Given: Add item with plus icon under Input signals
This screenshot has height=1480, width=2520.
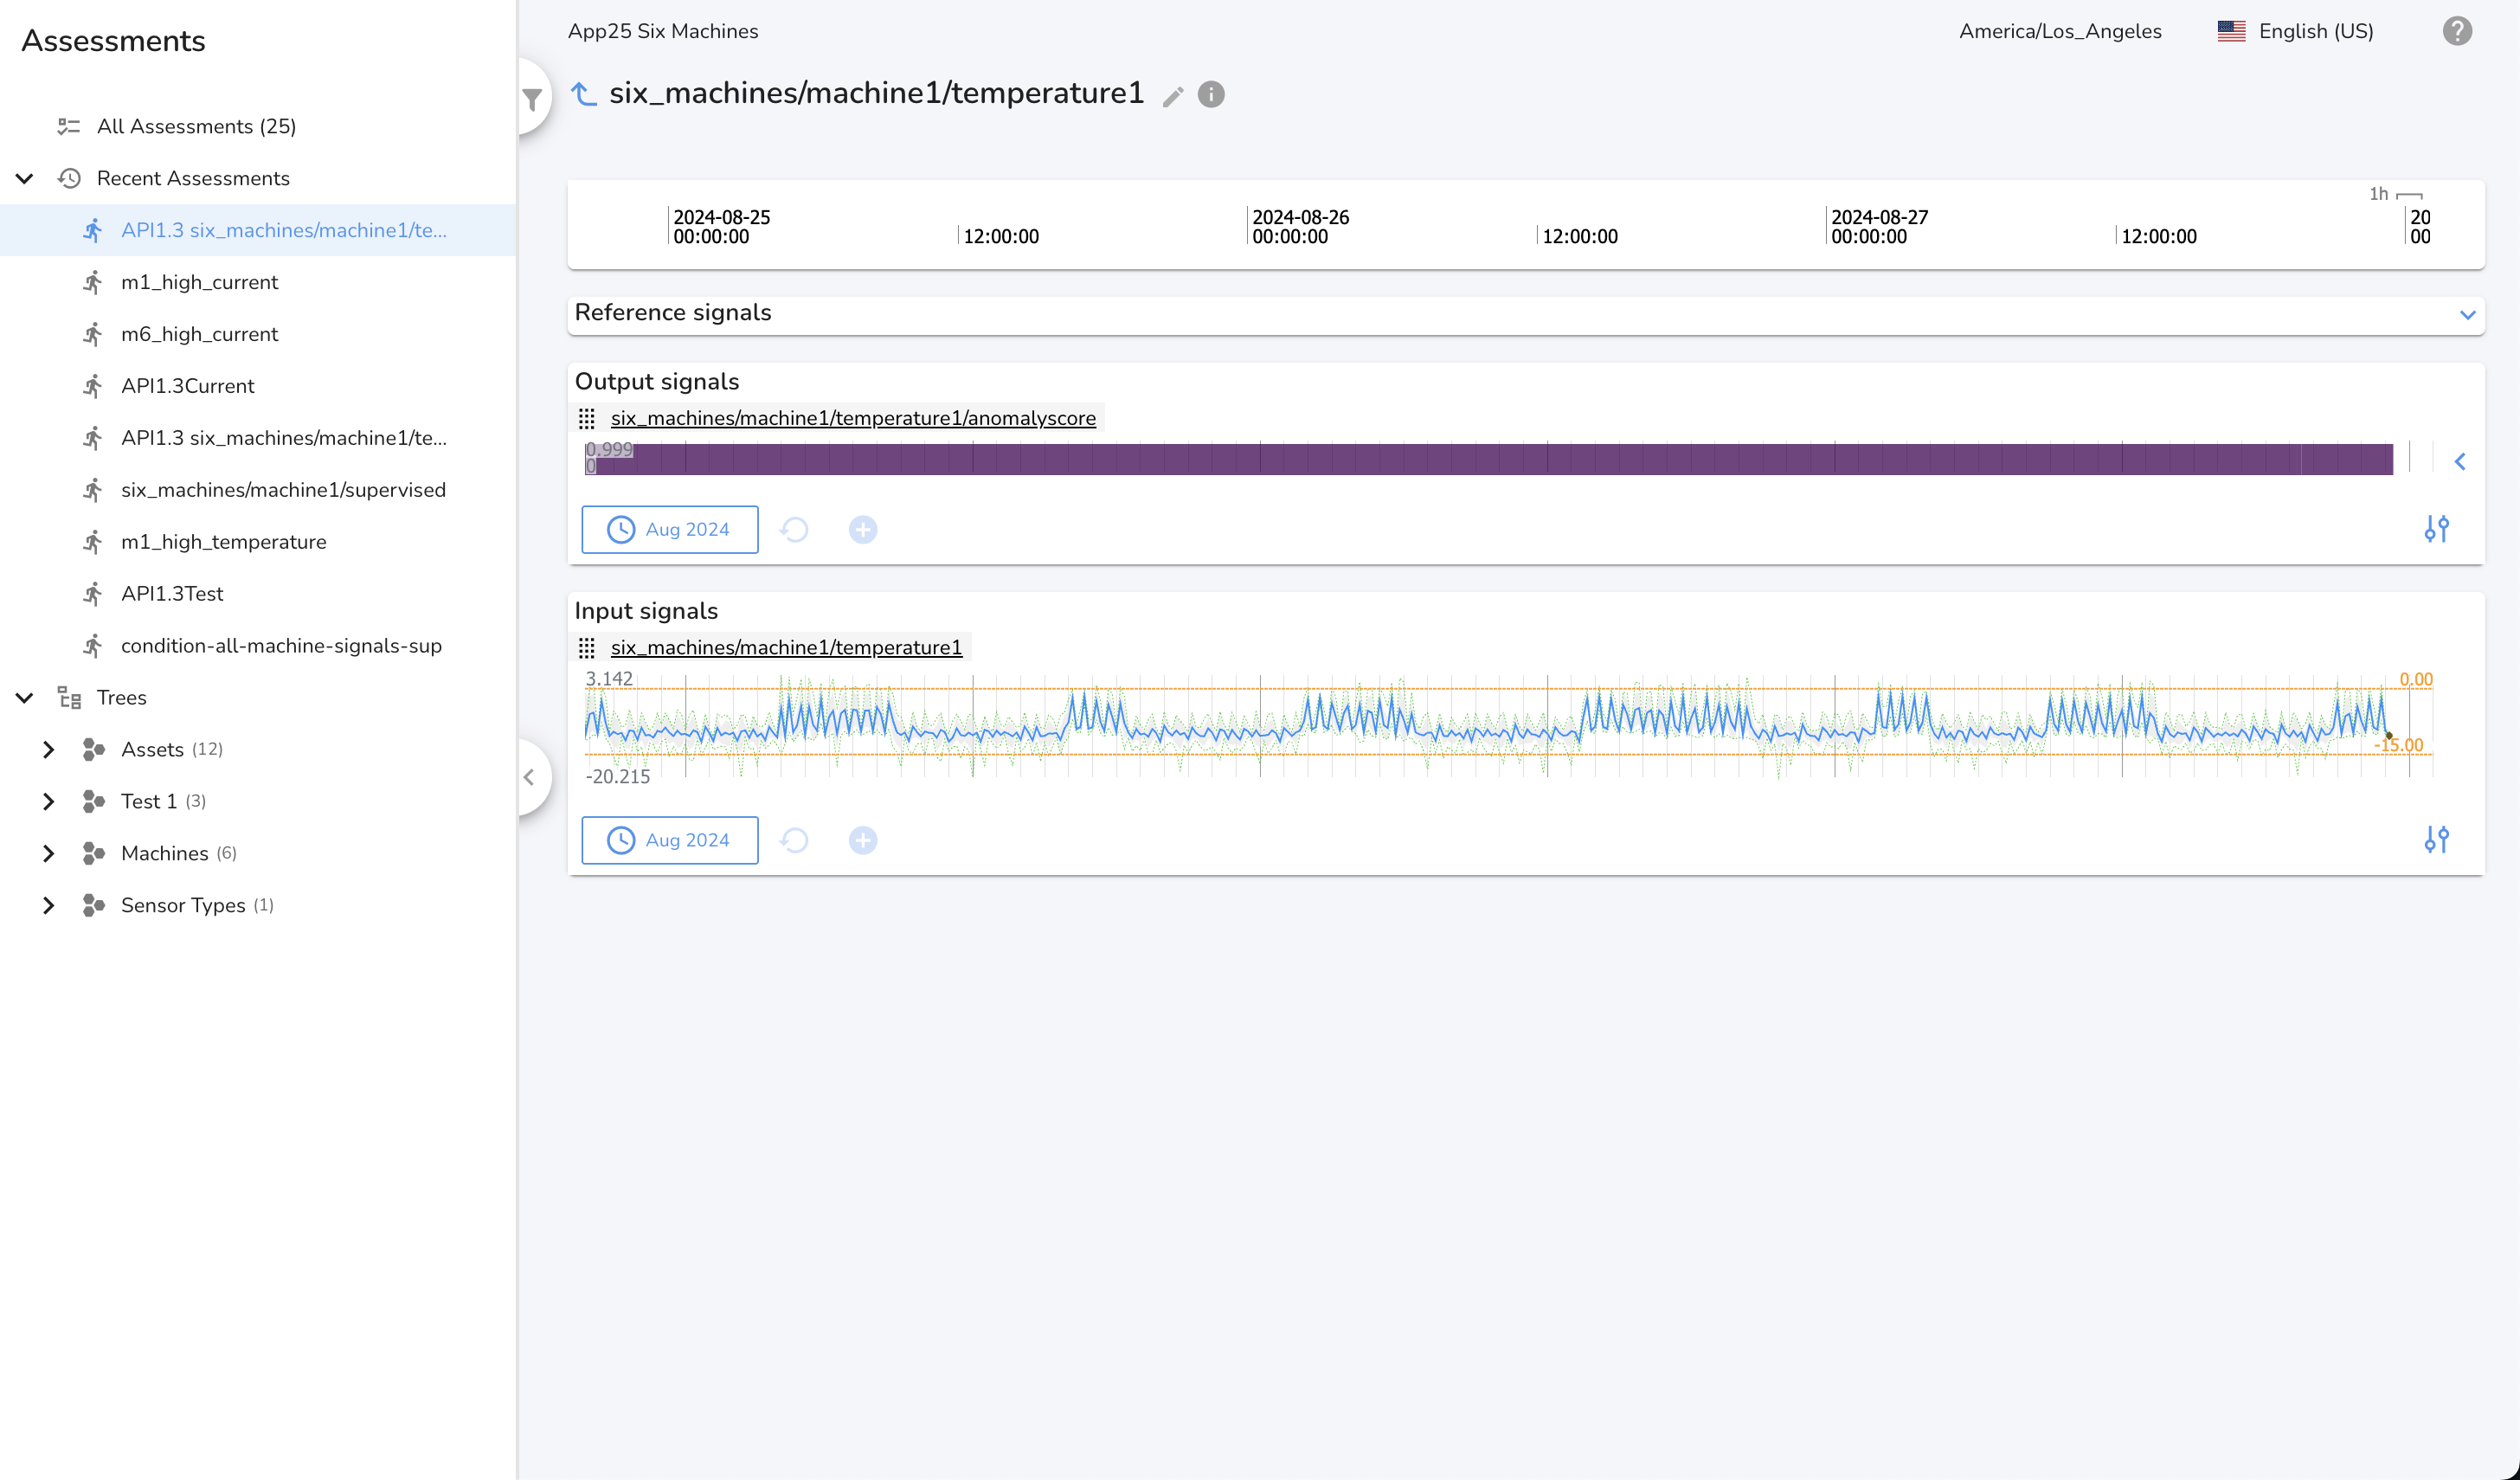Looking at the screenshot, I should pyautogui.click(x=863, y=841).
